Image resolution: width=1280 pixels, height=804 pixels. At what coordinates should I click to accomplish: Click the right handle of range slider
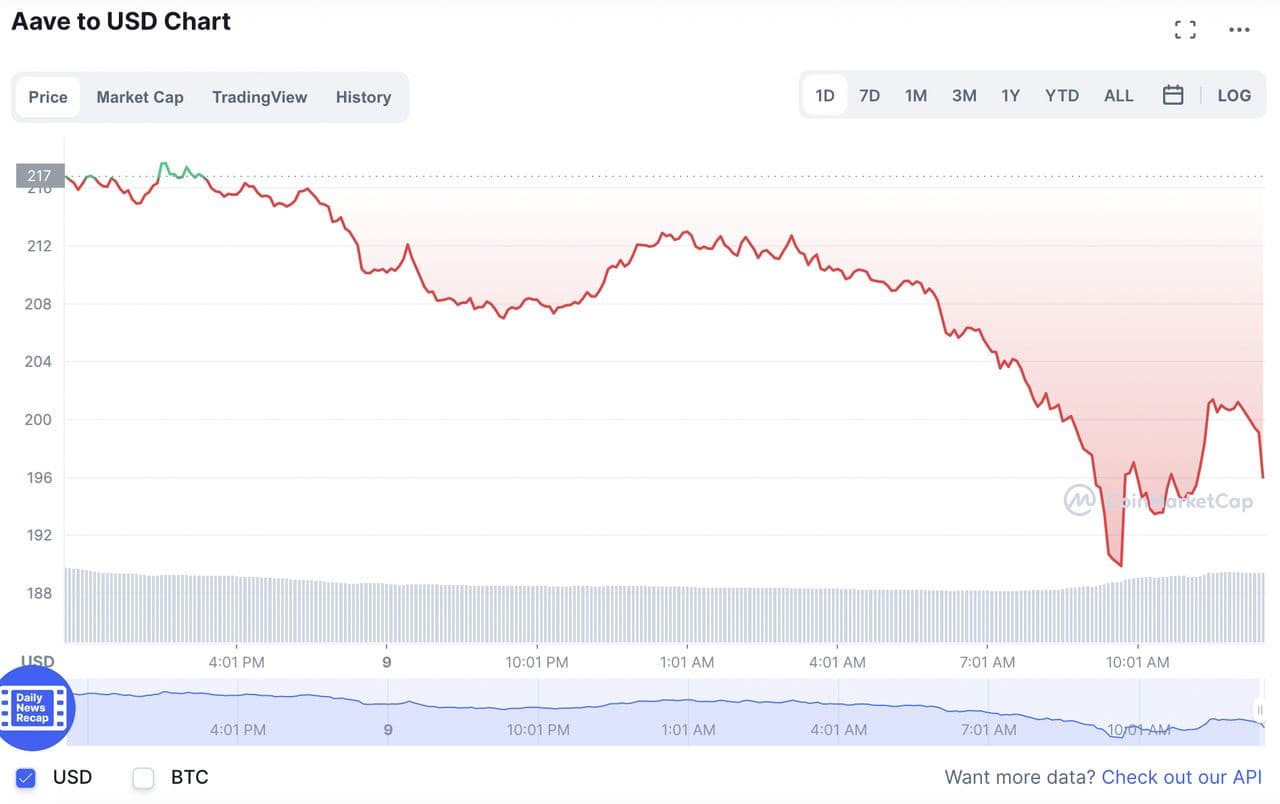tap(1260, 710)
